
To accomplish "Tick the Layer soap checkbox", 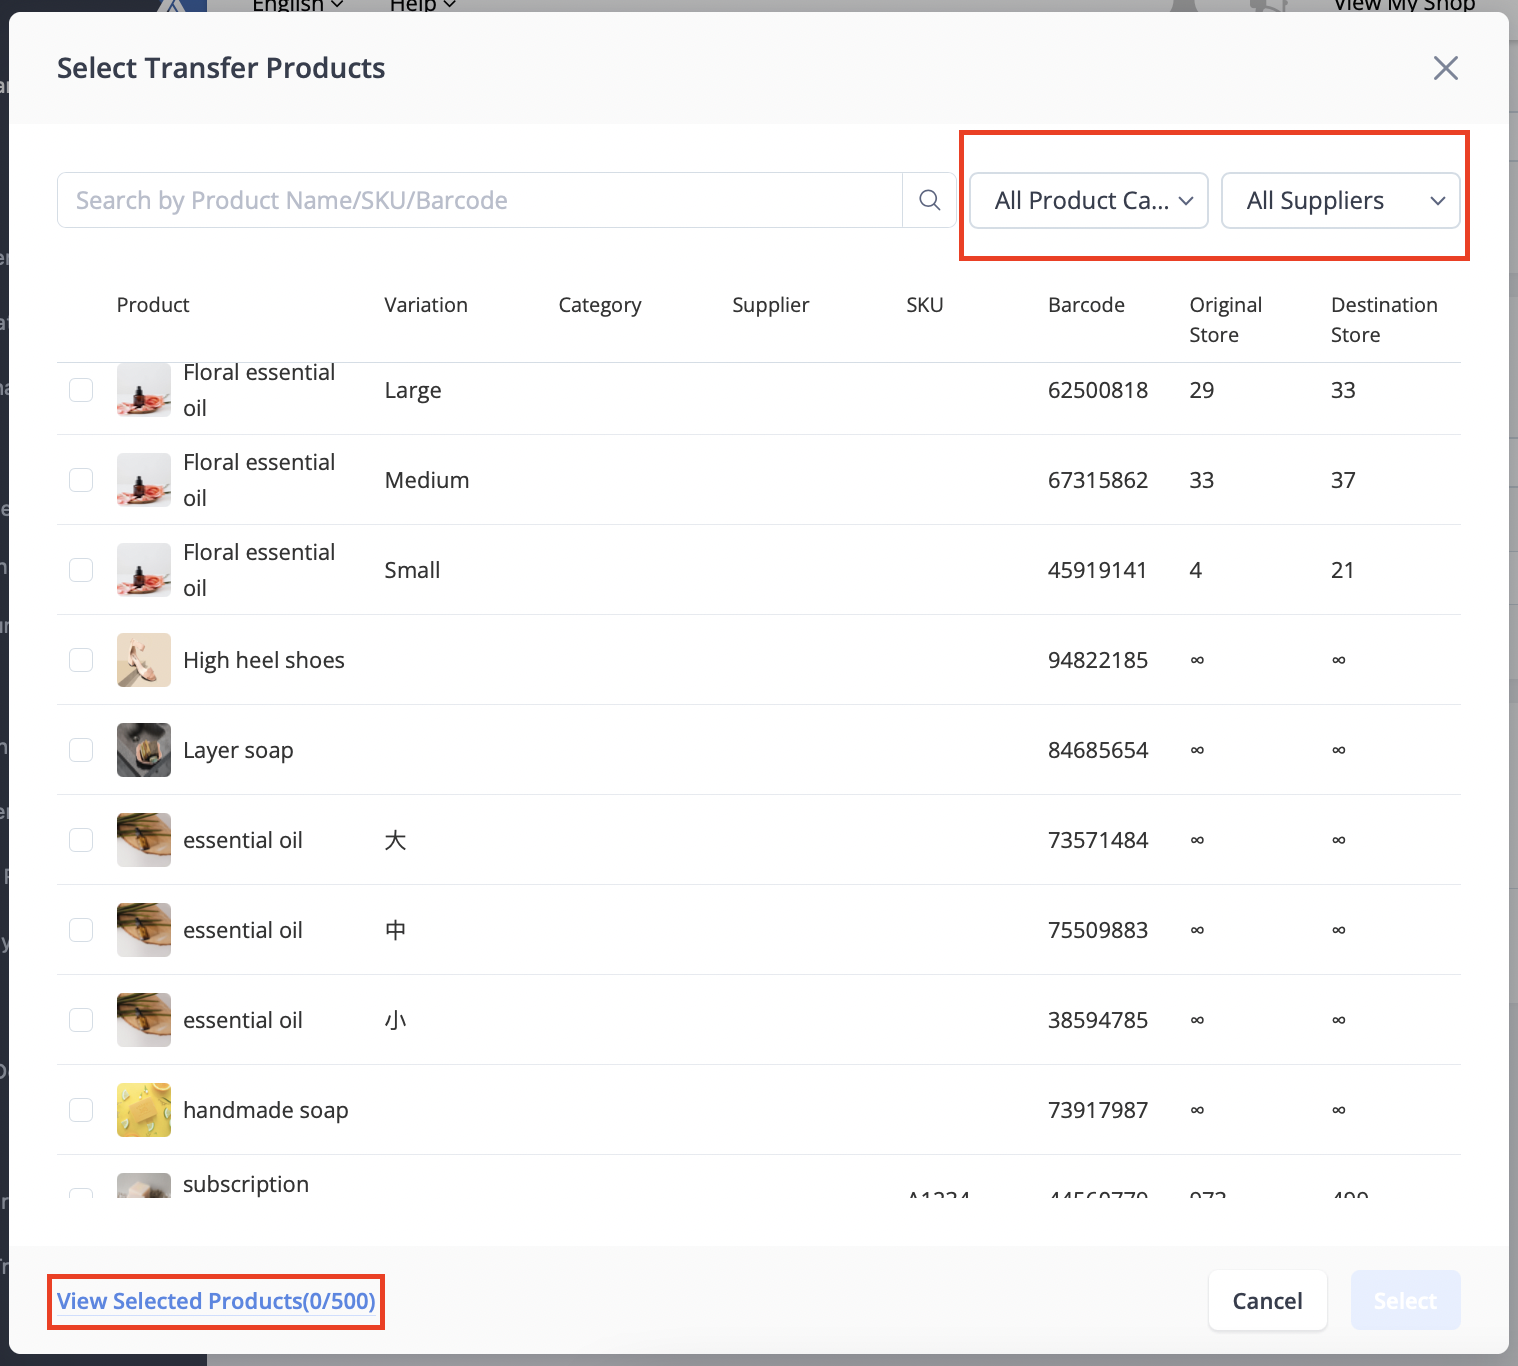I will (81, 750).
